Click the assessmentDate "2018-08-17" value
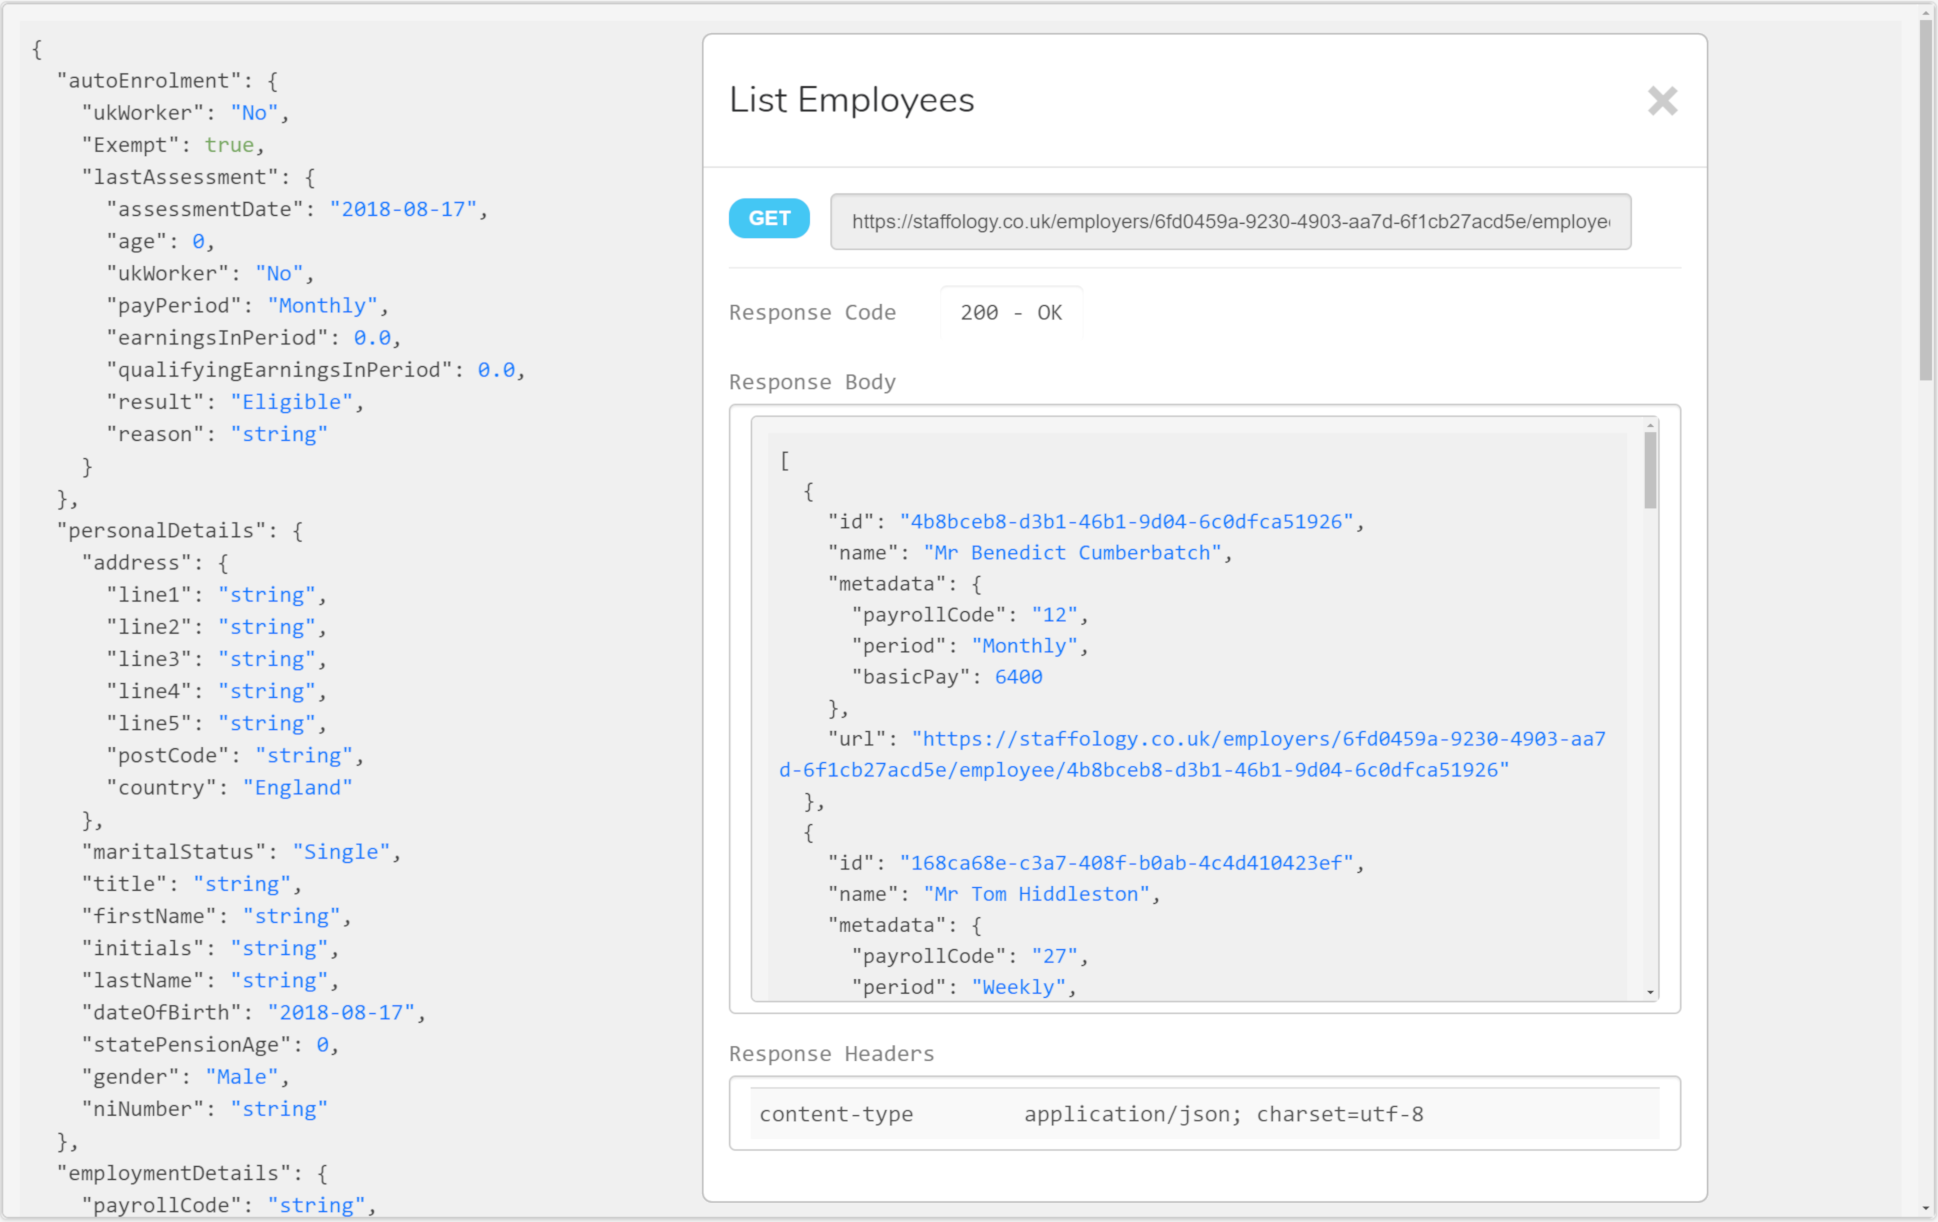The height and width of the screenshot is (1222, 1938). pyautogui.click(x=404, y=210)
